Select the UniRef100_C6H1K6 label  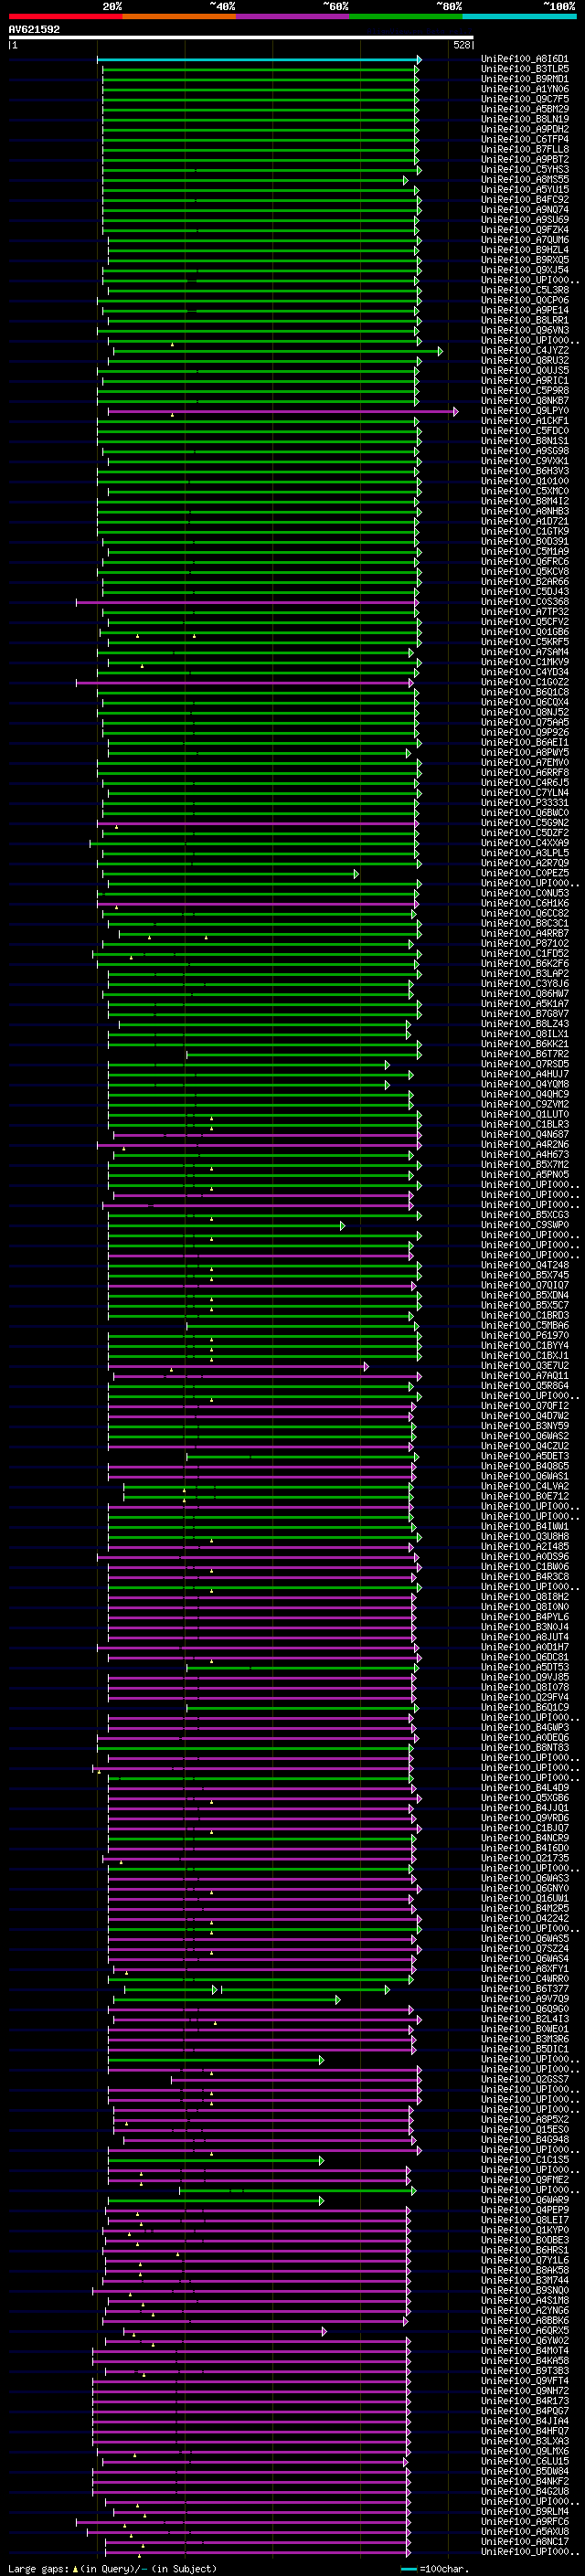tap(525, 904)
